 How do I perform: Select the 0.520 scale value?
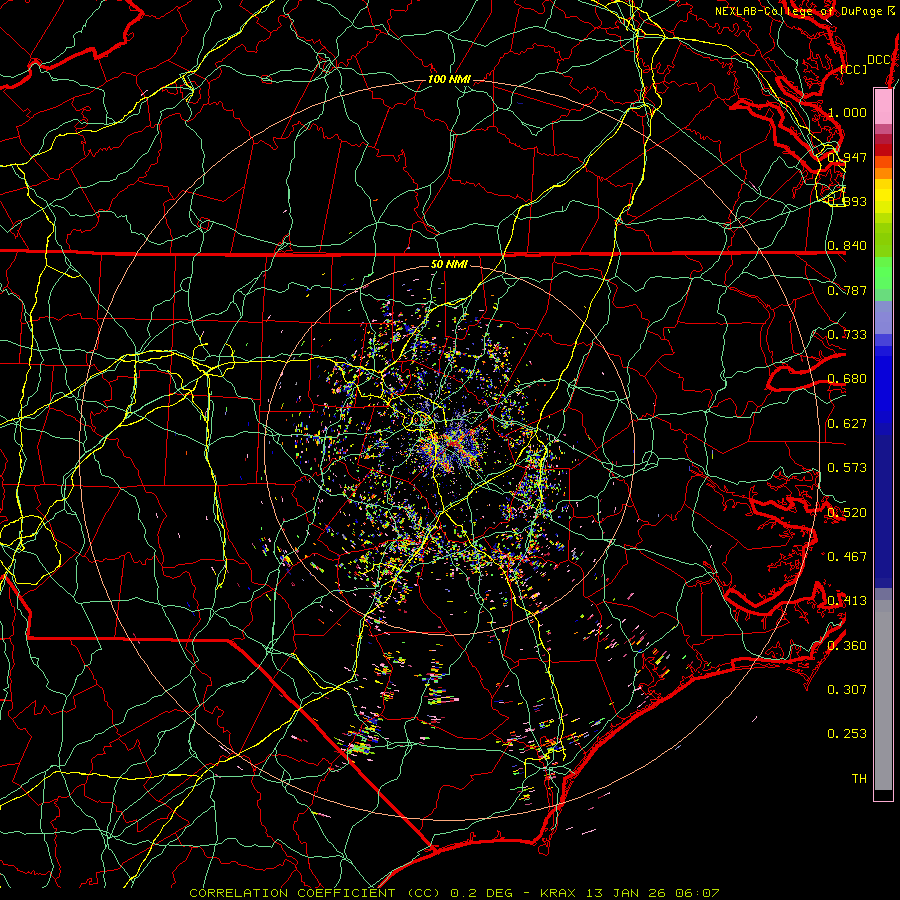coord(847,513)
